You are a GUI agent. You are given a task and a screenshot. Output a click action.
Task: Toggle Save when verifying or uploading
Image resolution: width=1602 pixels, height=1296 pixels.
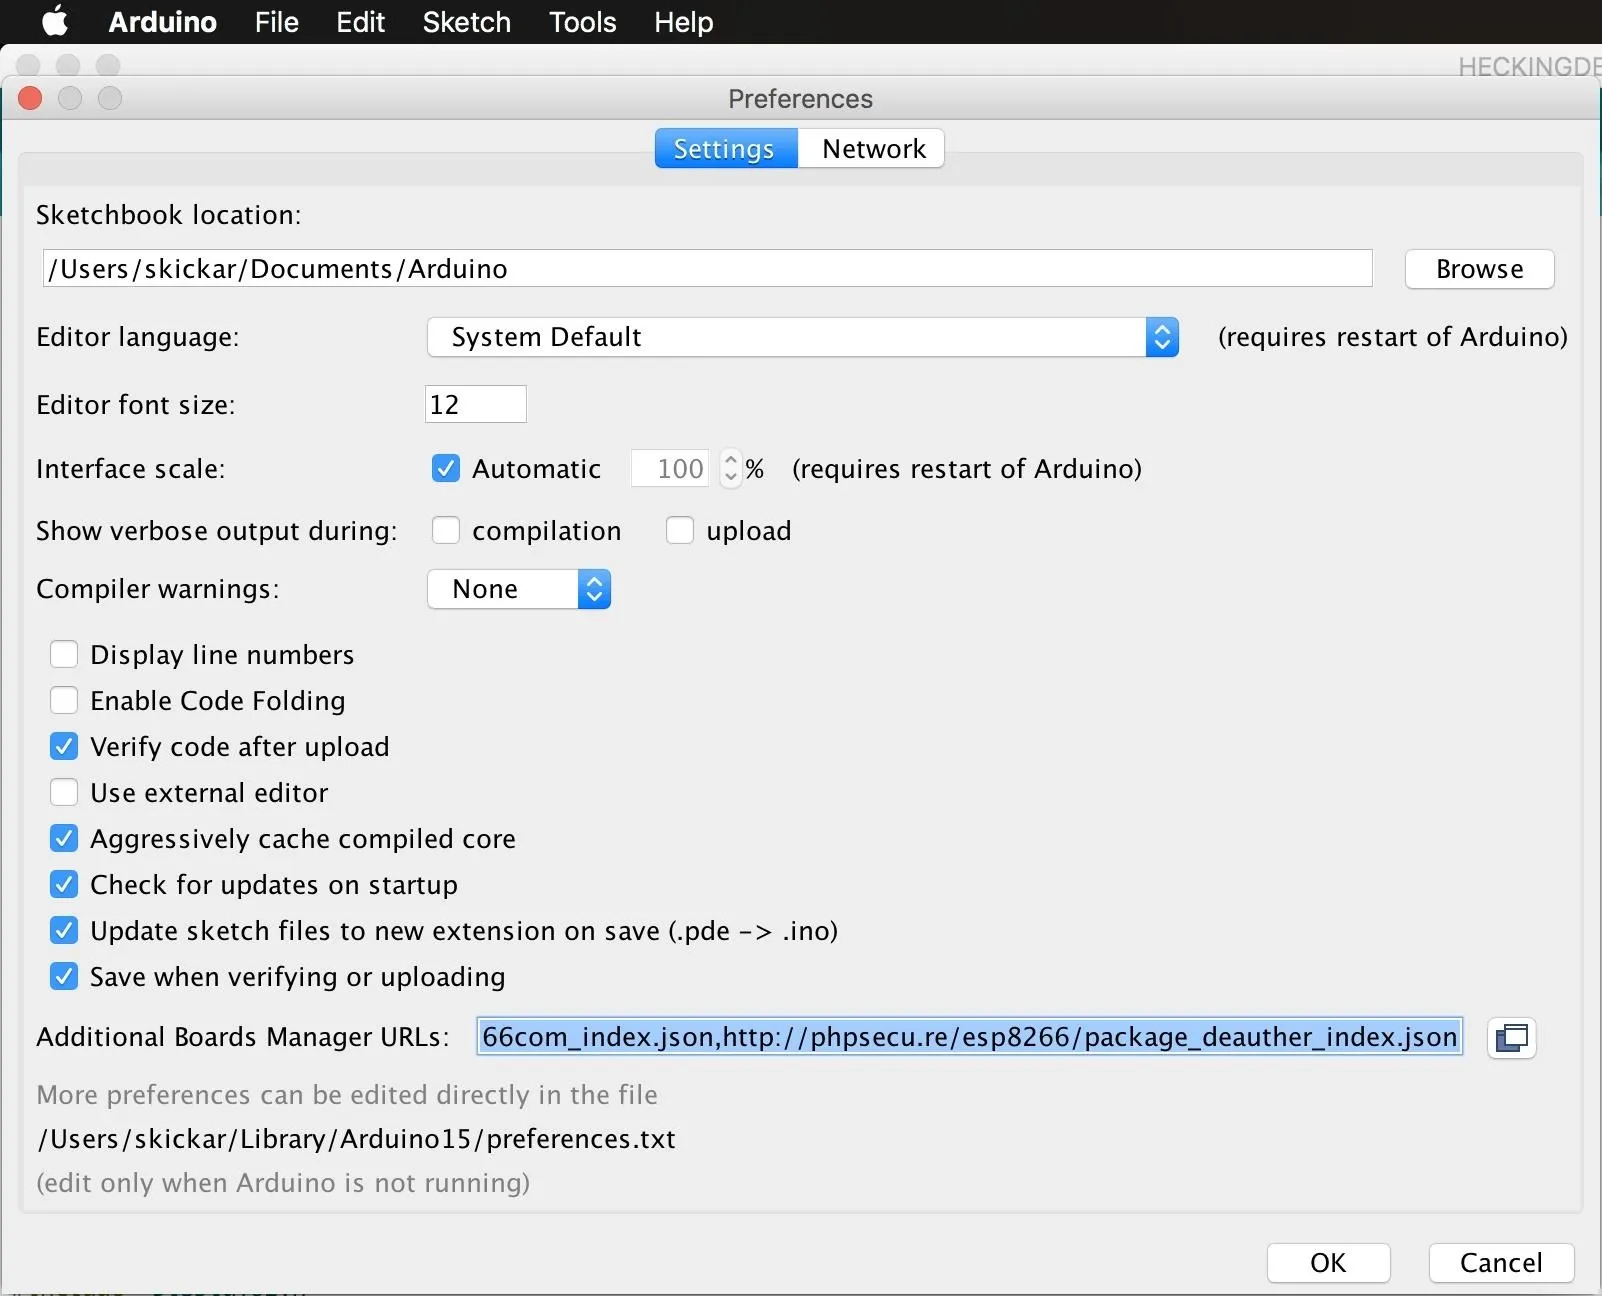64,976
